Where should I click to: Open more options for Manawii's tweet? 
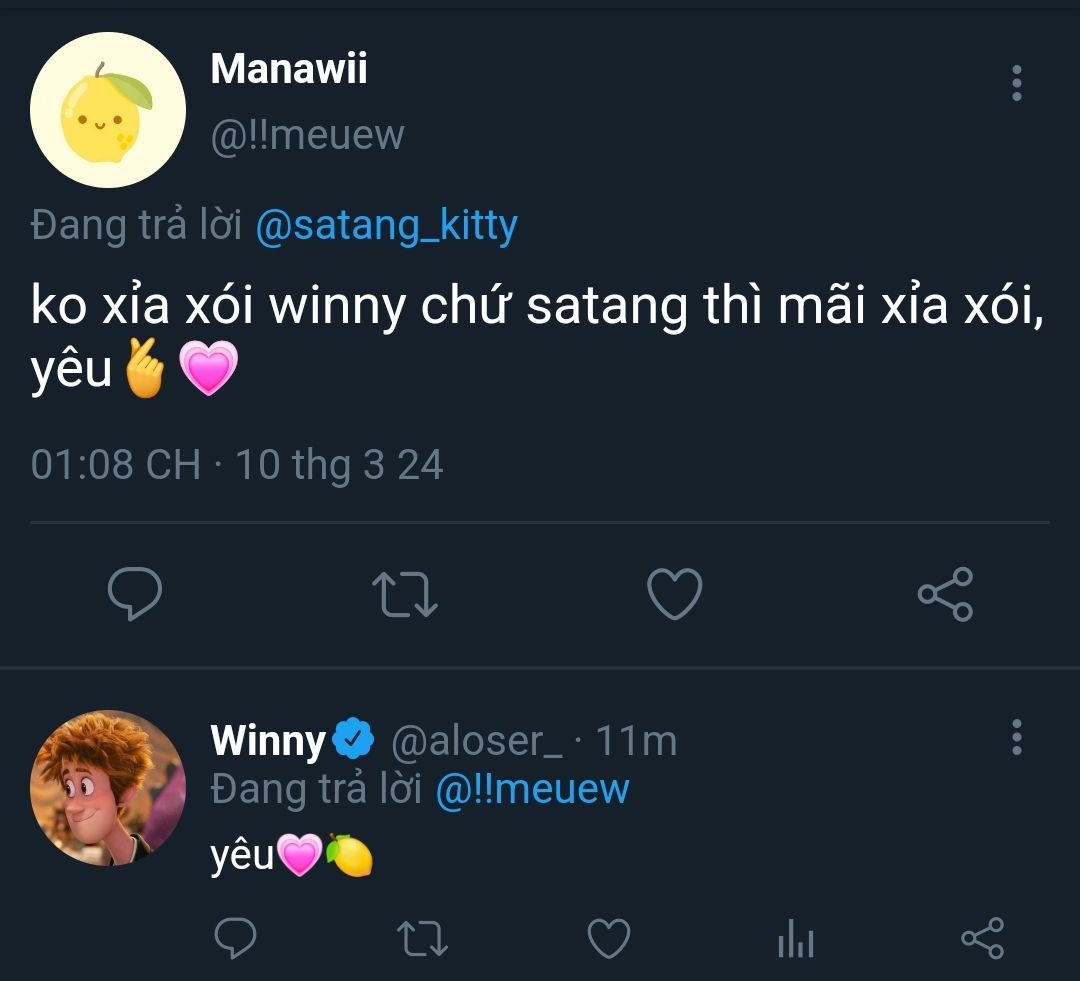pos(1017,84)
